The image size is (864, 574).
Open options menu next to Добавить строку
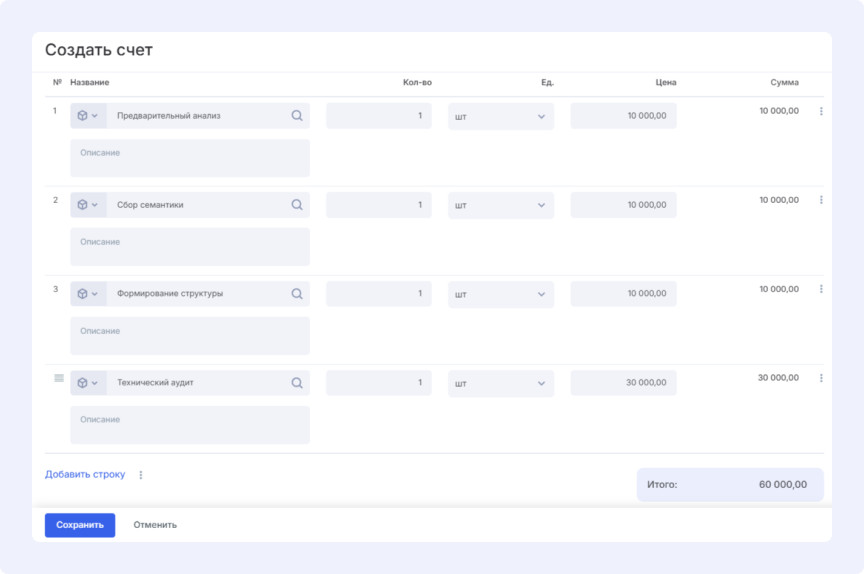[141, 475]
